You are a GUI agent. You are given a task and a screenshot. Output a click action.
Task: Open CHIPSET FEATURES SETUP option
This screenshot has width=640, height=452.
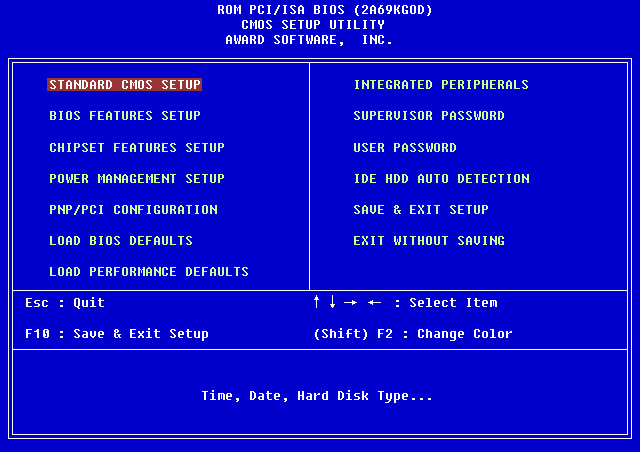[x=137, y=148]
